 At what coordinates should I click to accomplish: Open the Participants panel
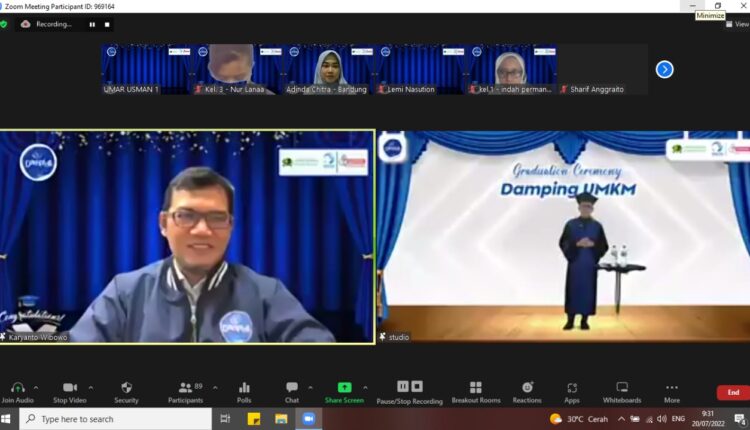point(185,388)
